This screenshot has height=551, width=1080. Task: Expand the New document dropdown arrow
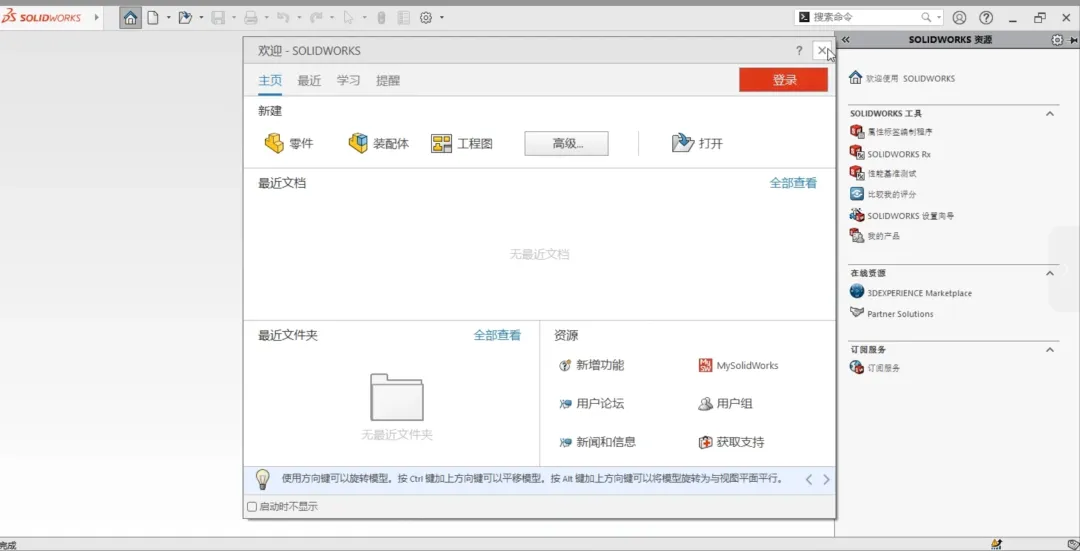coord(168,18)
